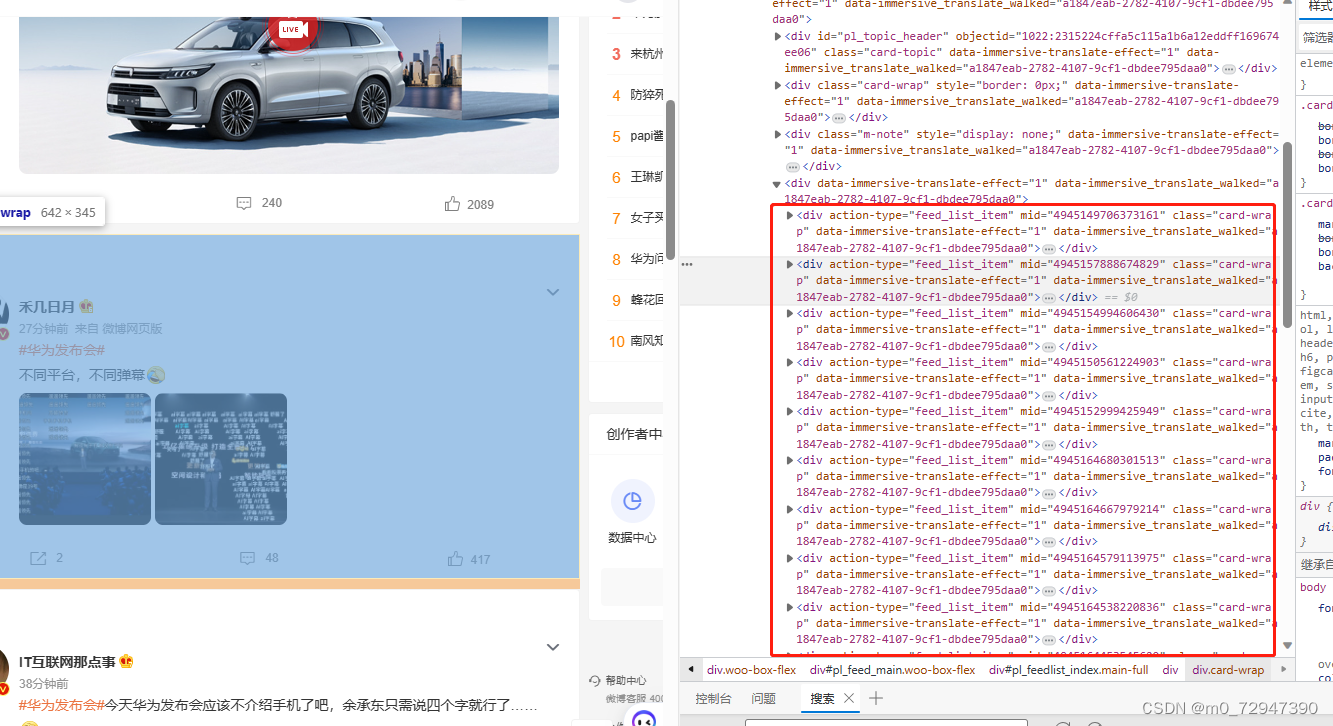Image resolution: width=1333 pixels, height=726 pixels.
Task: Expand collapsed ellipsis in card-topic div
Action: (x=1228, y=68)
